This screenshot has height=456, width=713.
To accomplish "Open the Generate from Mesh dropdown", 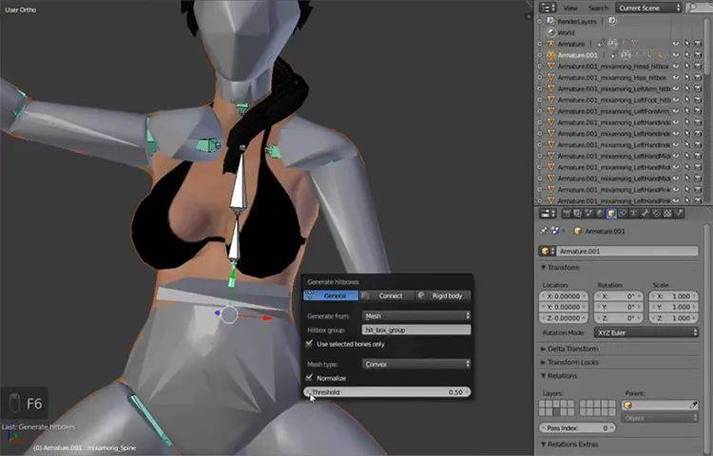I will [x=416, y=316].
